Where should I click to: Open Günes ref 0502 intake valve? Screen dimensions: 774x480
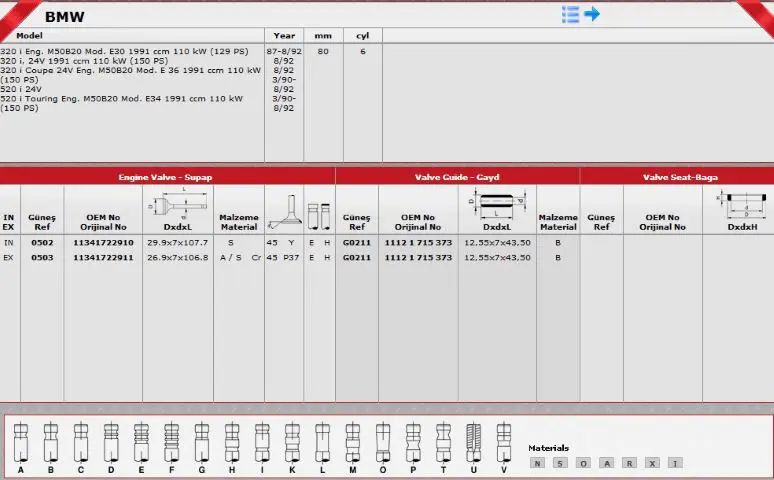(43, 242)
